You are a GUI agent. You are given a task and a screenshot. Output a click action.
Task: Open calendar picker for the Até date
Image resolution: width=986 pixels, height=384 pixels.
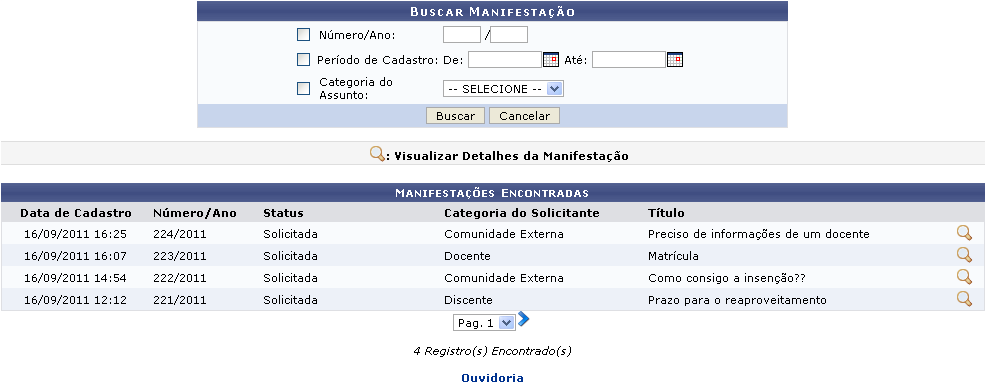675,60
